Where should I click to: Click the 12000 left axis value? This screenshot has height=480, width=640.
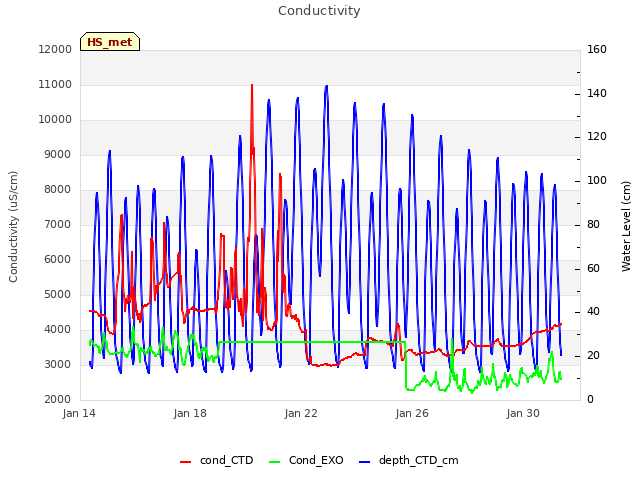55,49
